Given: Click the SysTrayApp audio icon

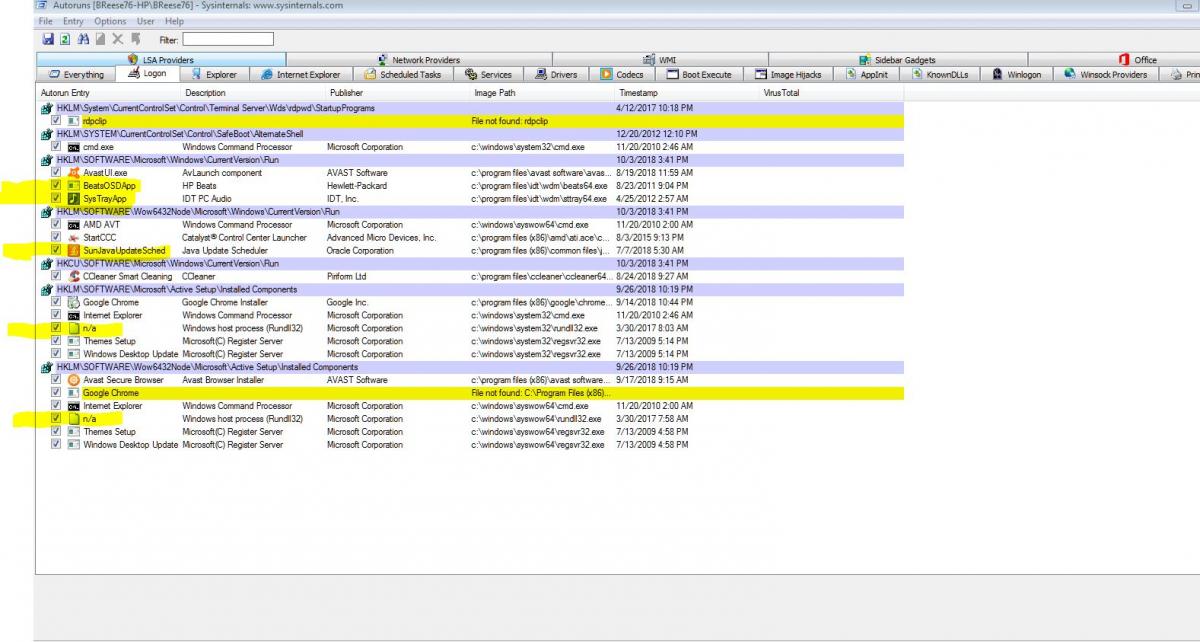Looking at the screenshot, I should [73, 199].
